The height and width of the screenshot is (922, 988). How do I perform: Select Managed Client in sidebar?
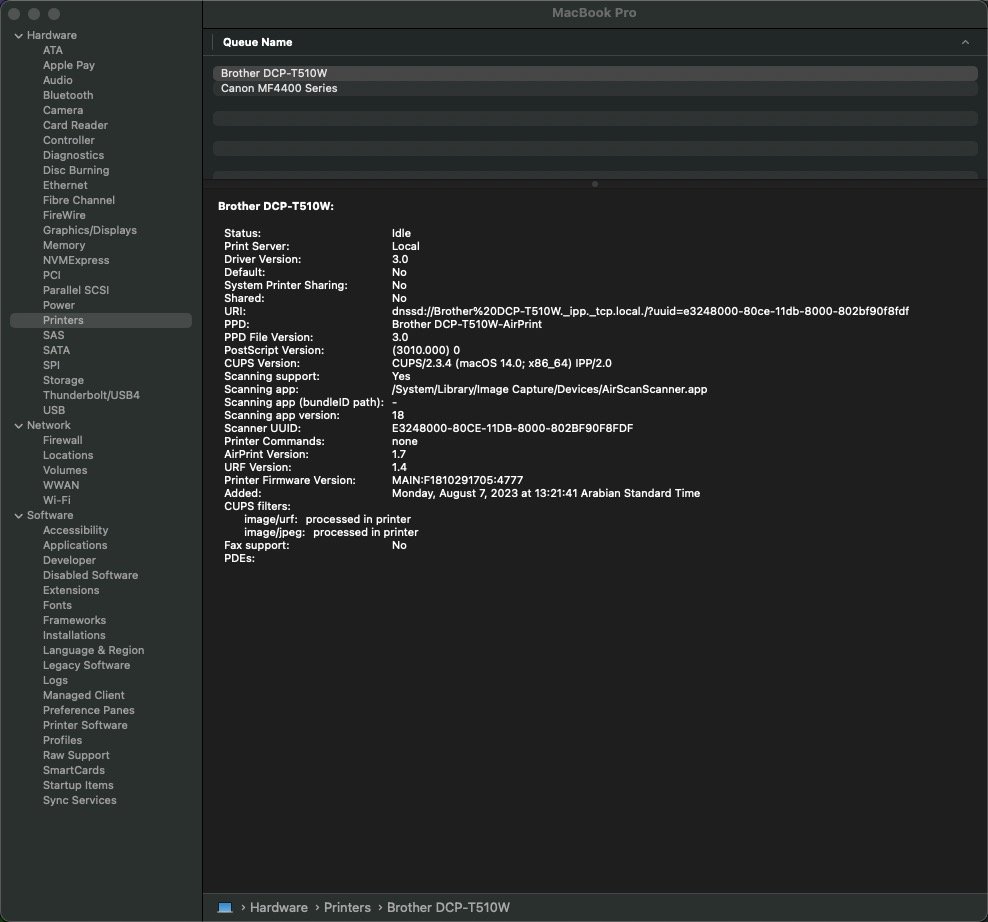pyautogui.click(x=84, y=696)
